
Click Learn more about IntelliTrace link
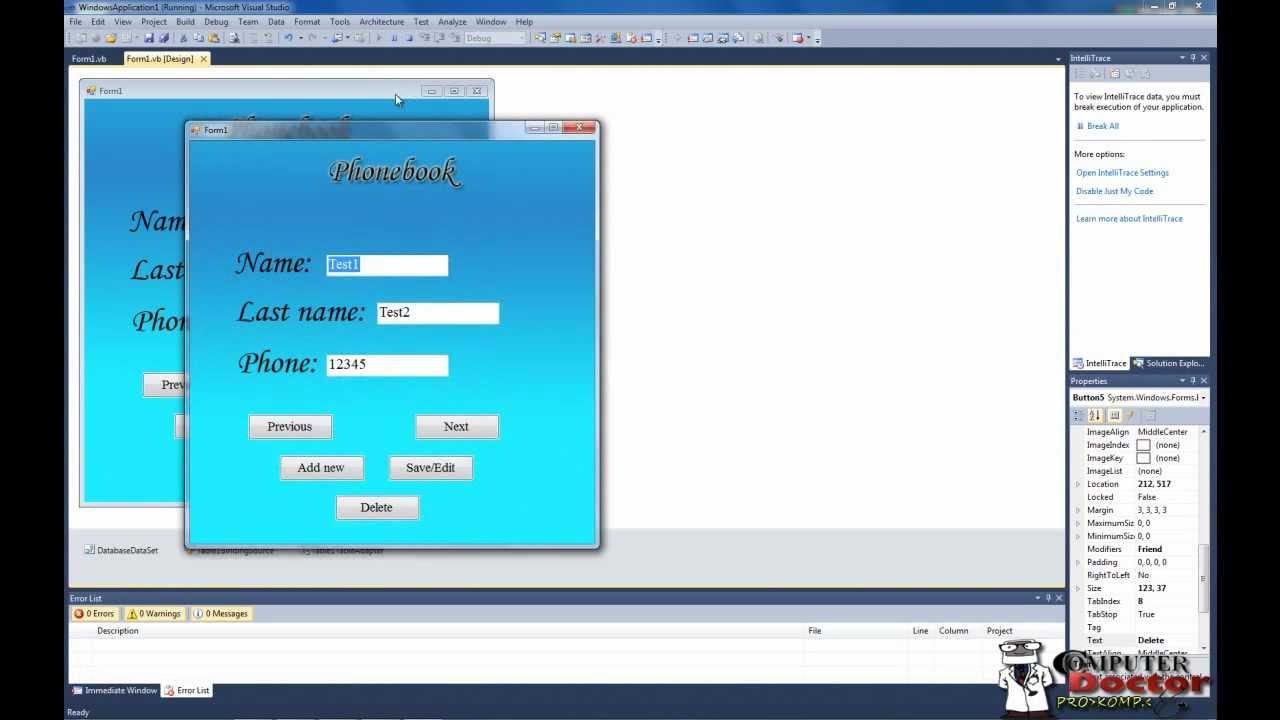1129,219
